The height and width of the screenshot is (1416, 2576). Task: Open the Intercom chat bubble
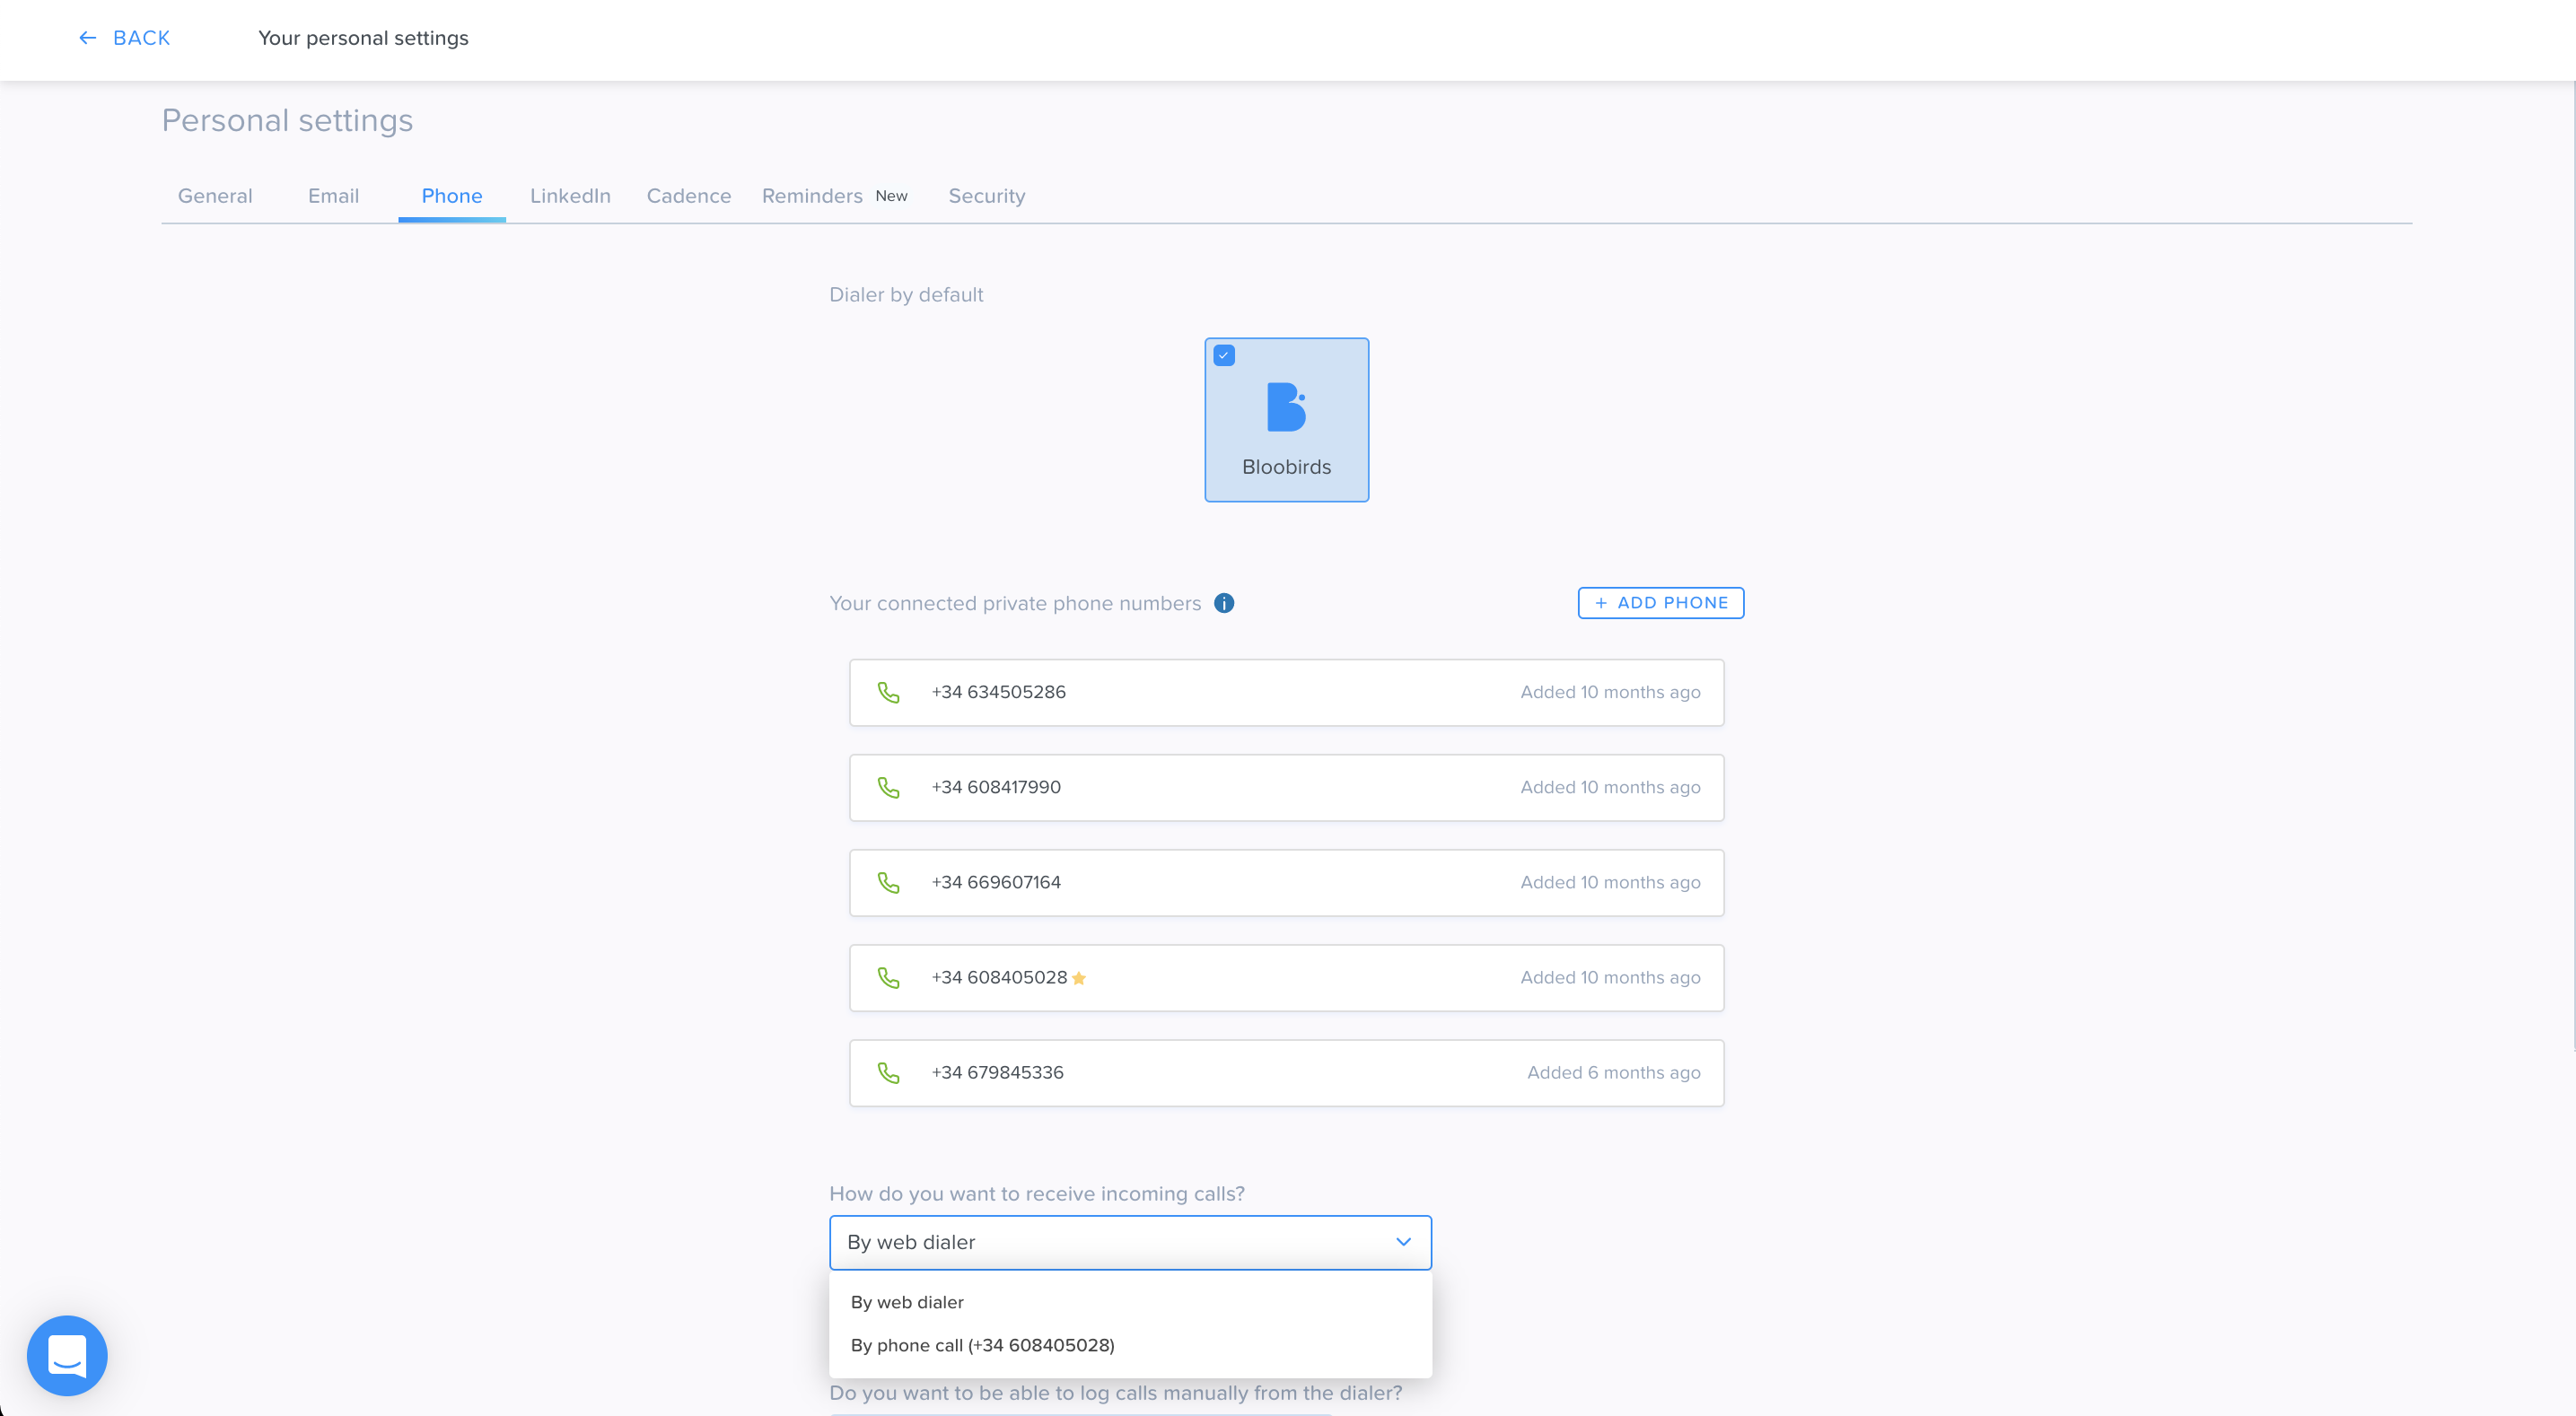click(x=67, y=1355)
